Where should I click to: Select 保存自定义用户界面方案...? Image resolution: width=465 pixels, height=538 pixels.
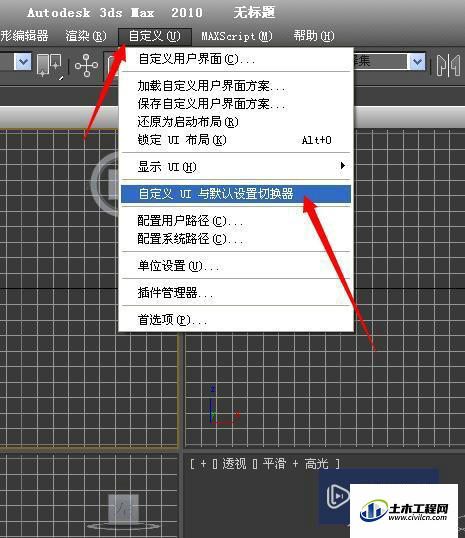236,104
